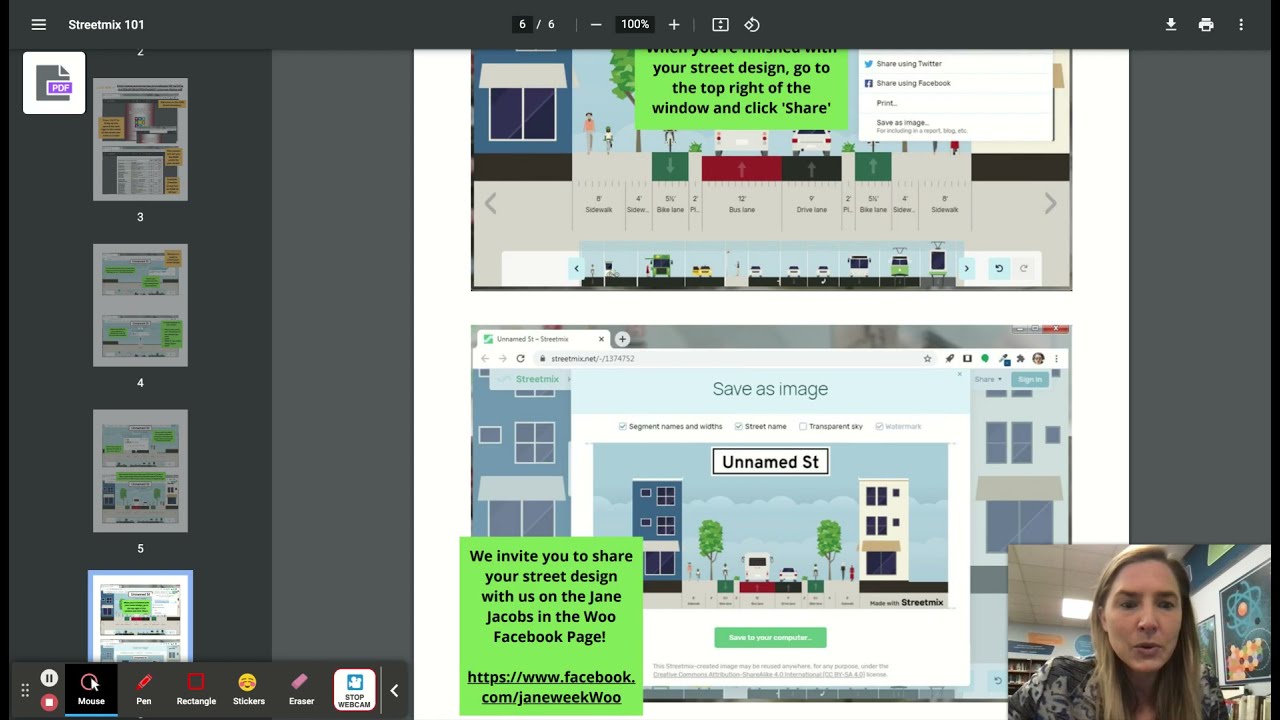Open the PDF viewer sidebar menu

[x=38, y=24]
